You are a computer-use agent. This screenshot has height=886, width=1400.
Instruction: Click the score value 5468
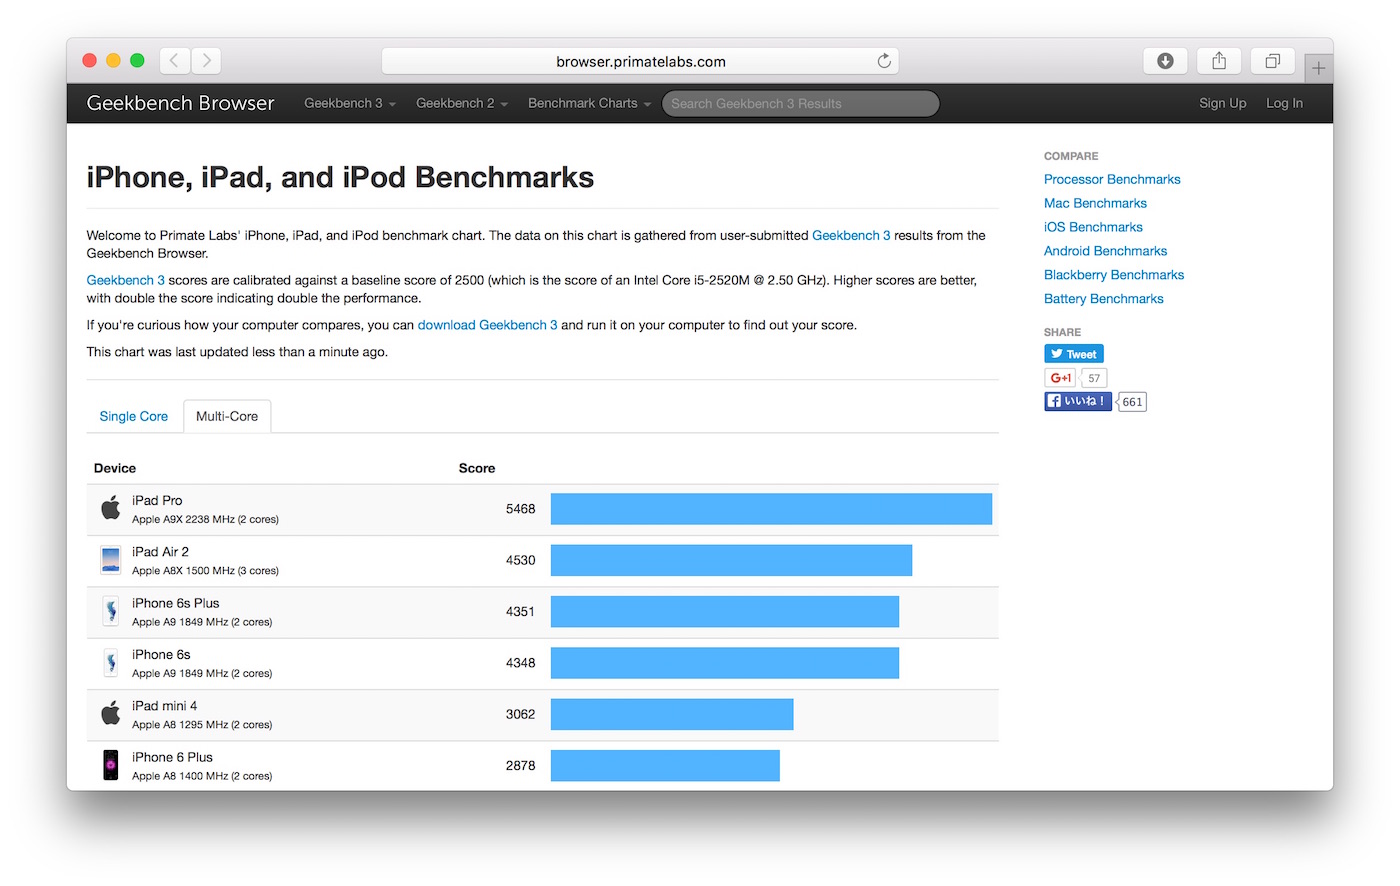520,509
